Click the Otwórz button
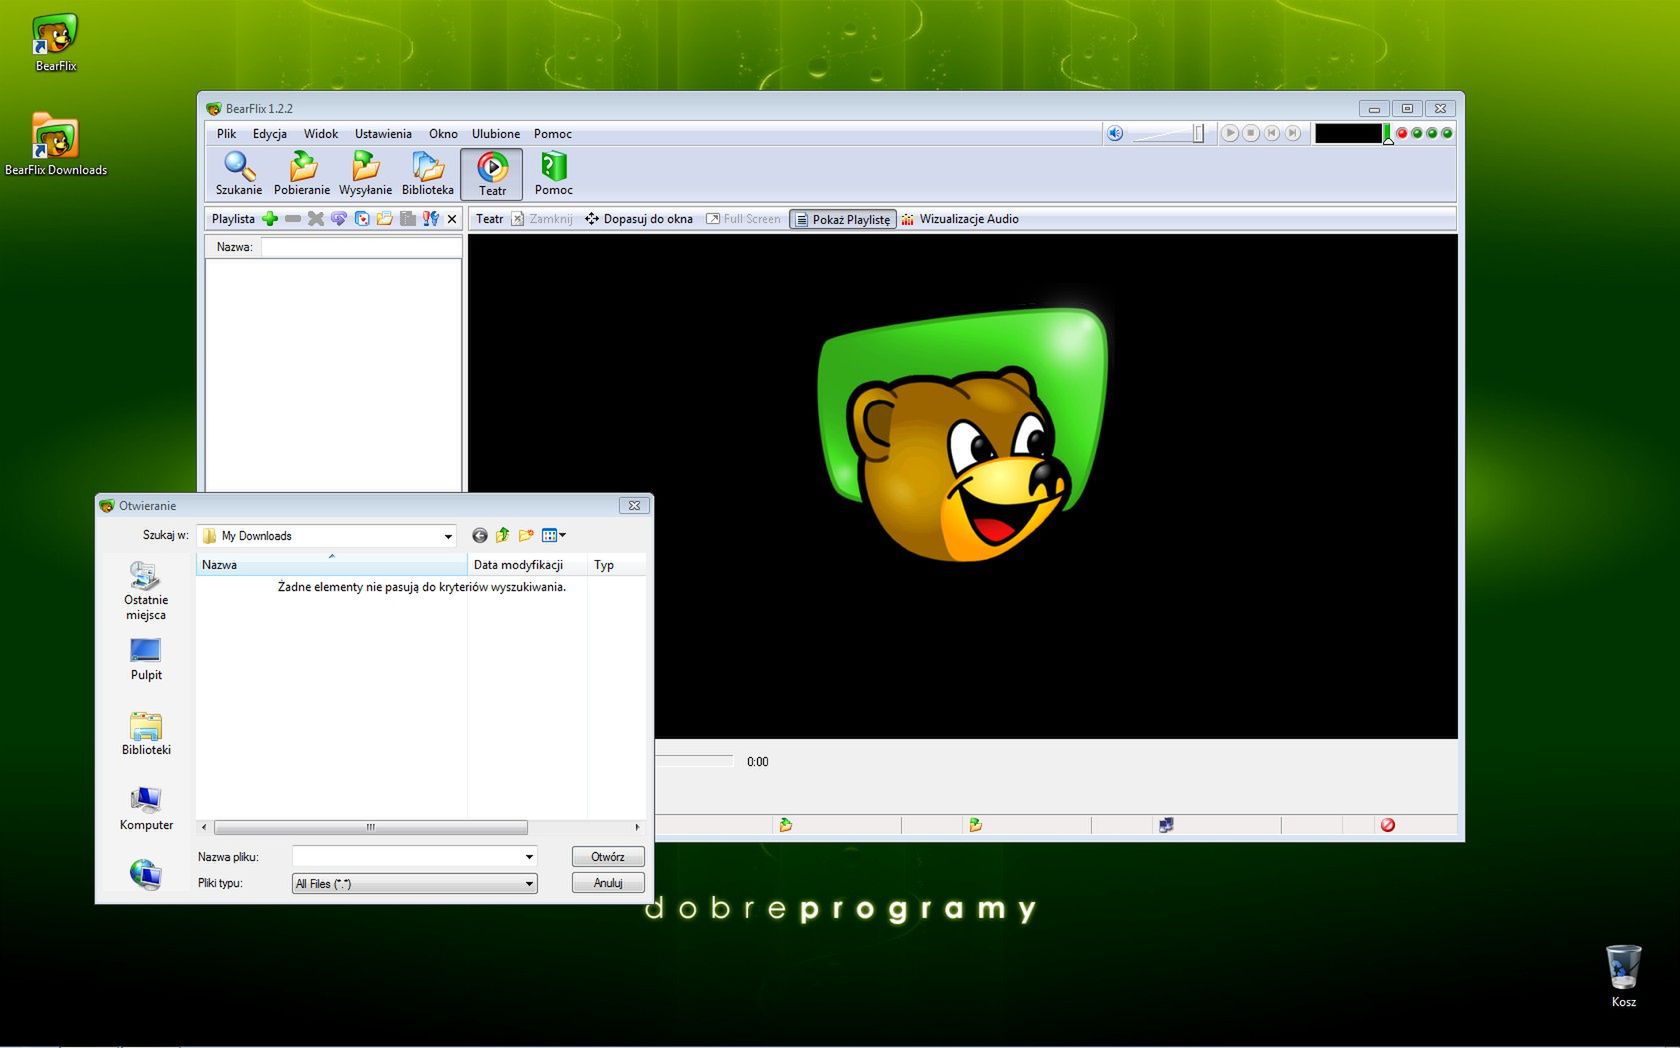 click(608, 857)
